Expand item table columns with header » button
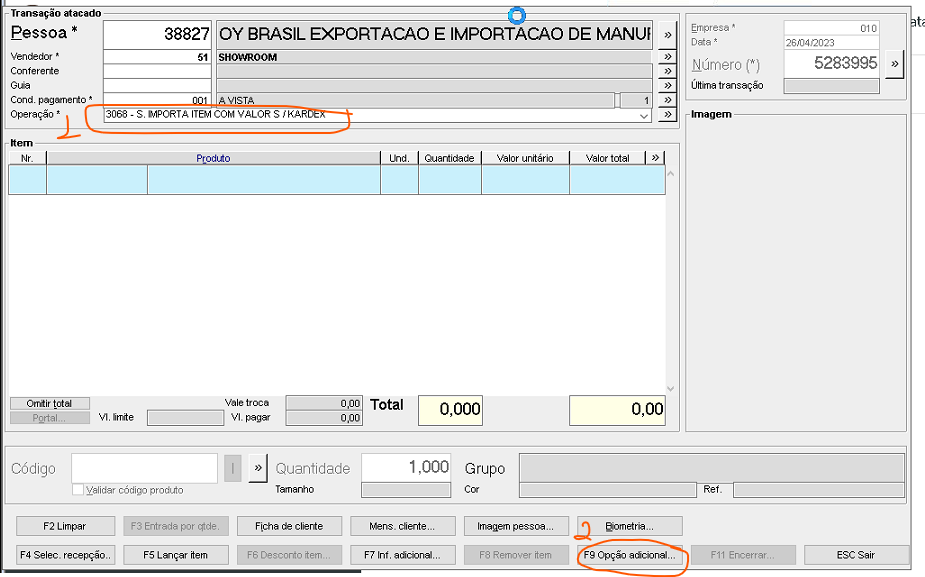The image size is (925, 577). click(x=655, y=158)
